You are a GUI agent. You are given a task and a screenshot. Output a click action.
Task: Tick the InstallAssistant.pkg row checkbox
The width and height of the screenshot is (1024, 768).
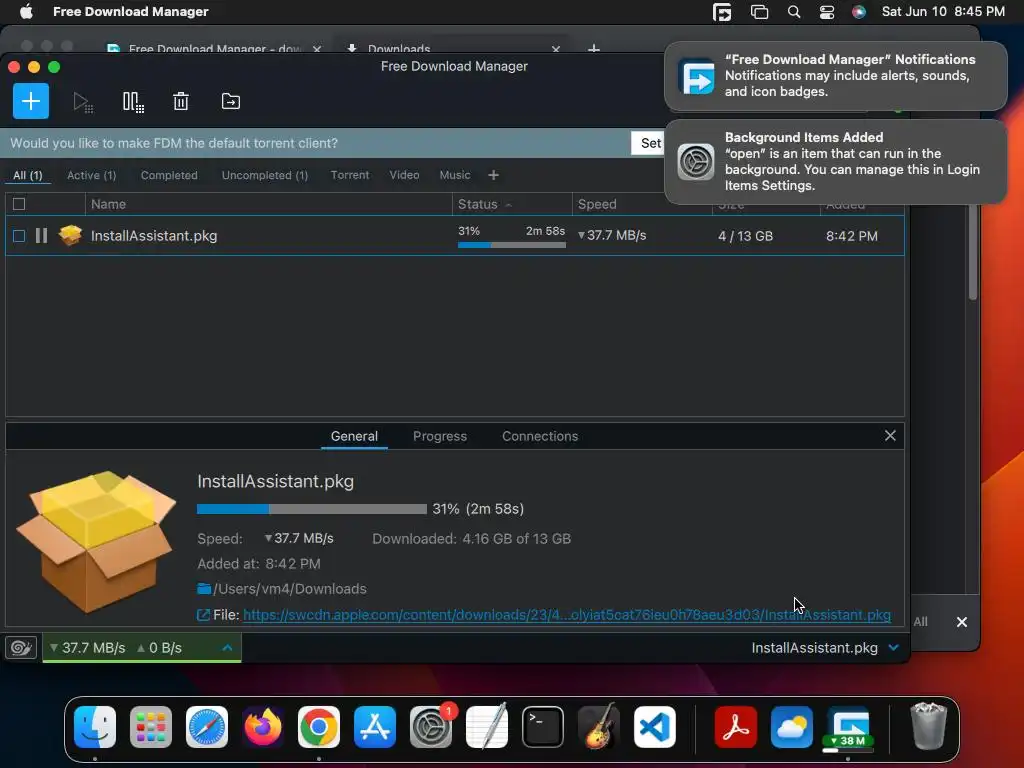click(x=19, y=236)
